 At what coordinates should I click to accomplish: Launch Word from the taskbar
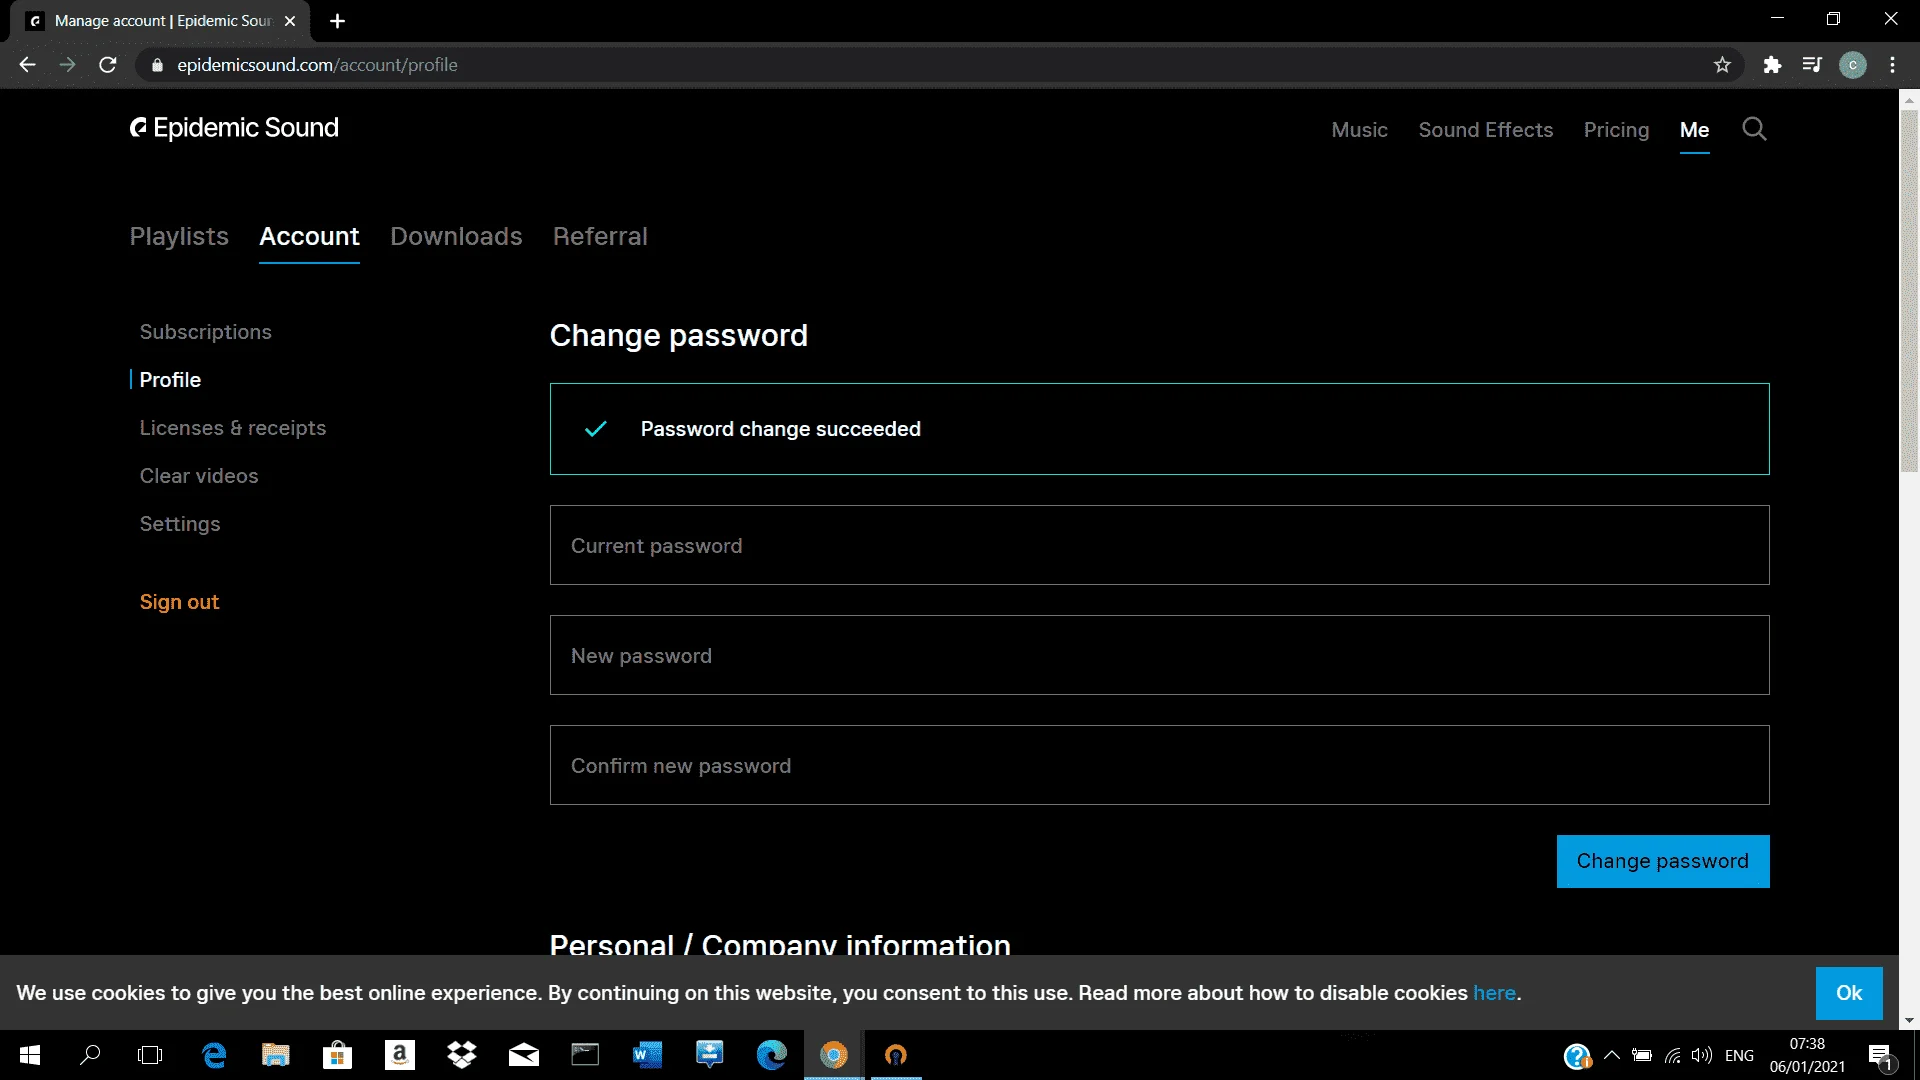[x=647, y=1055]
